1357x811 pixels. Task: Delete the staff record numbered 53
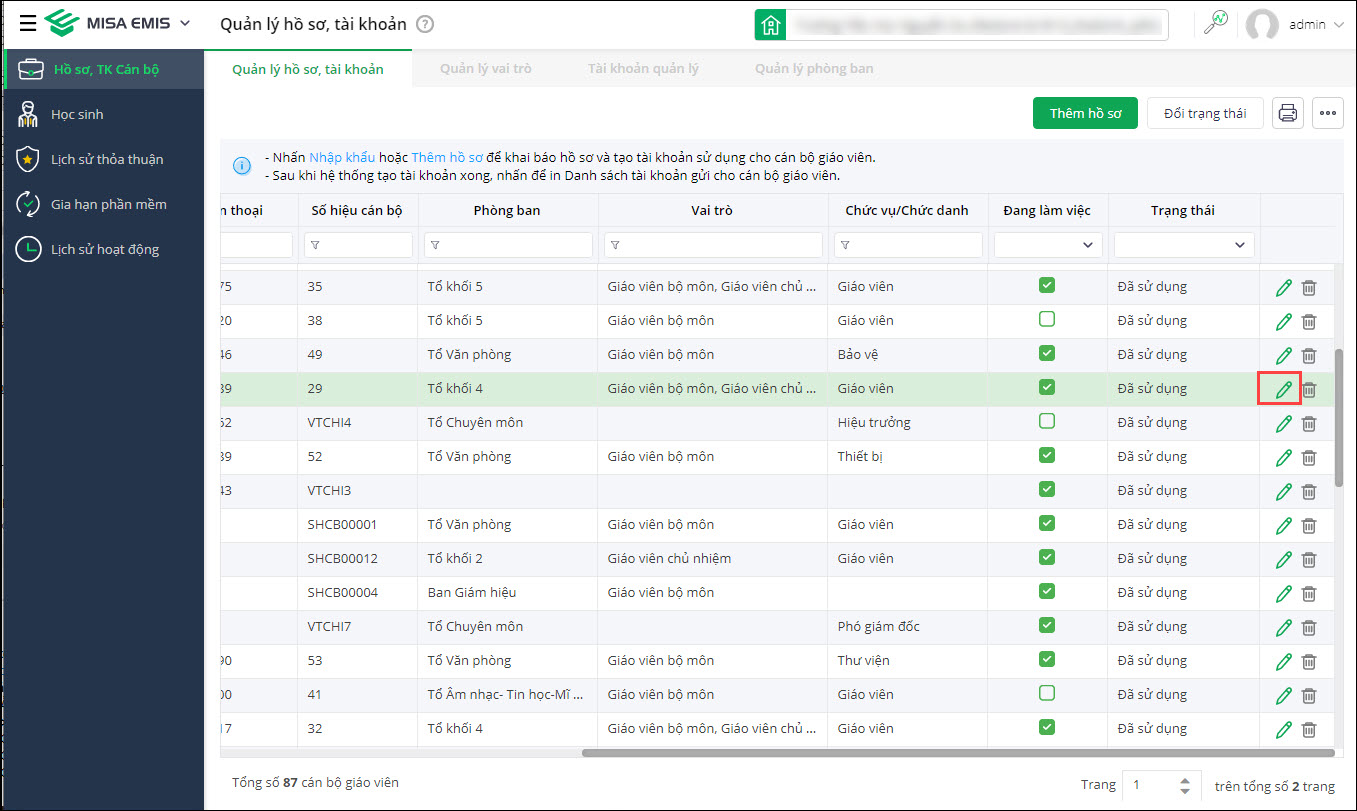coord(1308,662)
